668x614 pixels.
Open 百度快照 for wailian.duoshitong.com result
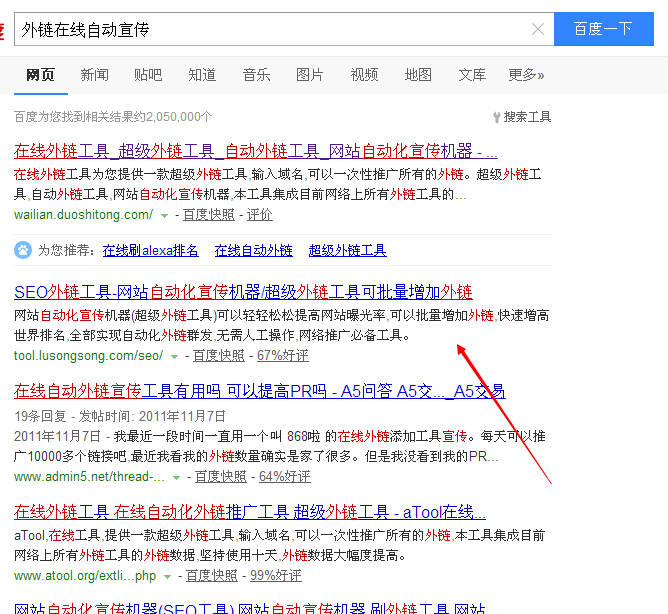[x=209, y=214]
